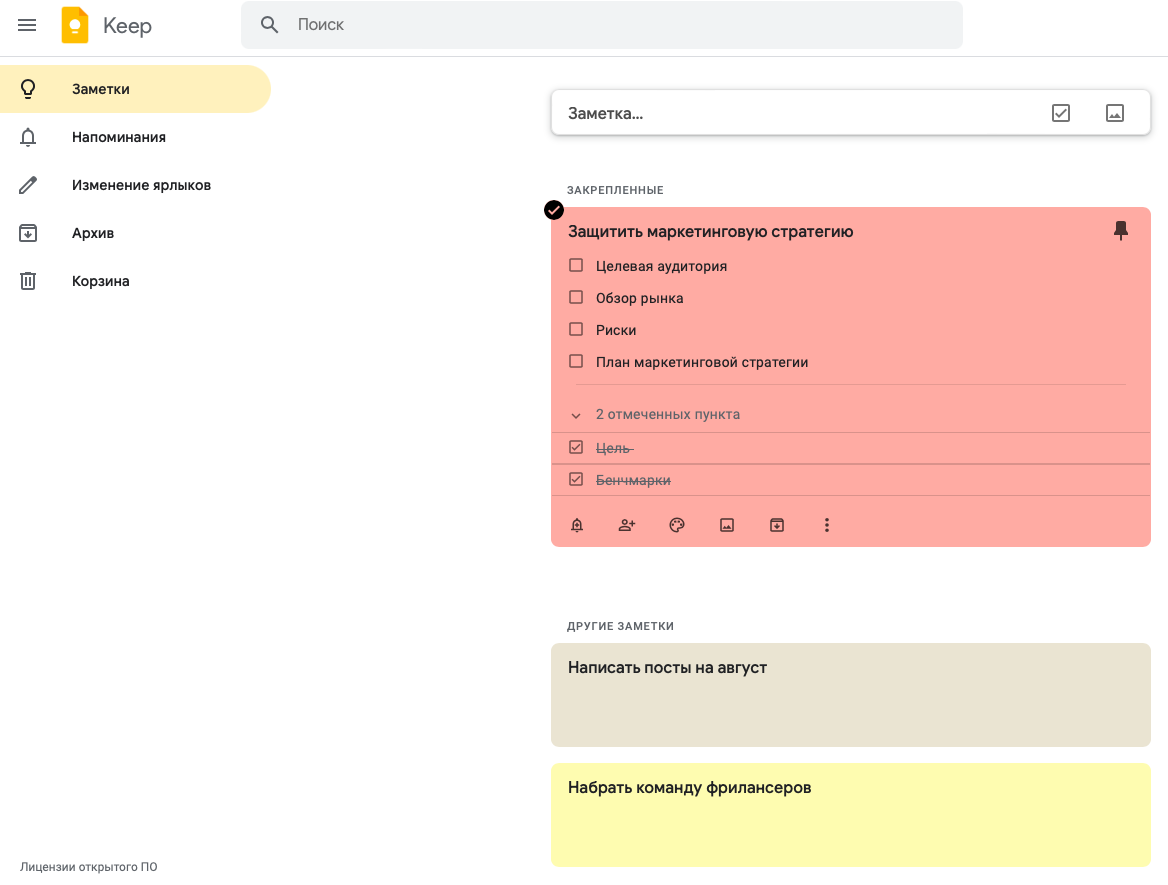Click the Keep wordmark text
Screen dimensions: 1168x885
click(x=127, y=26)
